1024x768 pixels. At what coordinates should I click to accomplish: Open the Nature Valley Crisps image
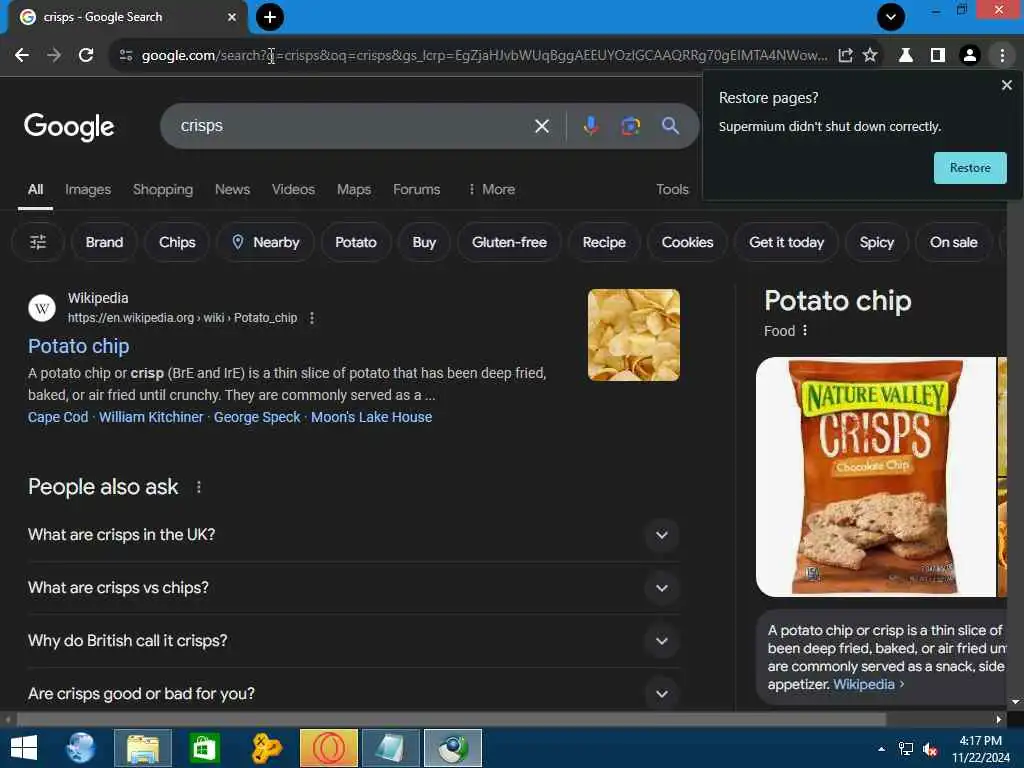pos(876,477)
